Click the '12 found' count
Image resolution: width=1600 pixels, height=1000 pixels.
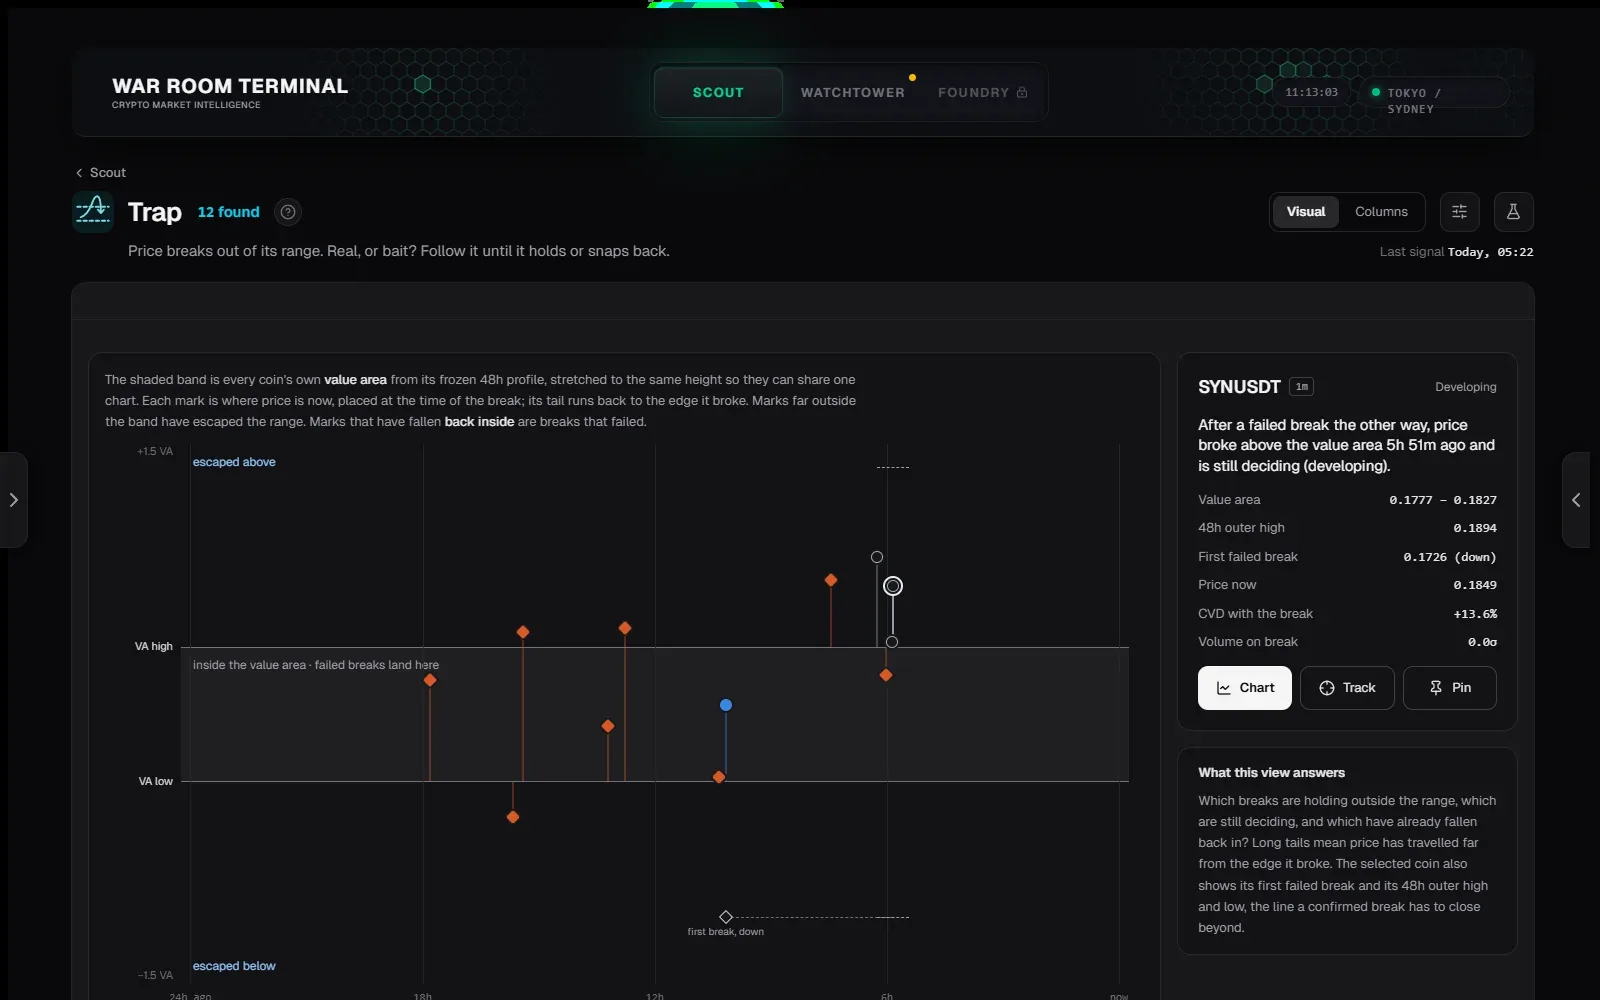(228, 212)
